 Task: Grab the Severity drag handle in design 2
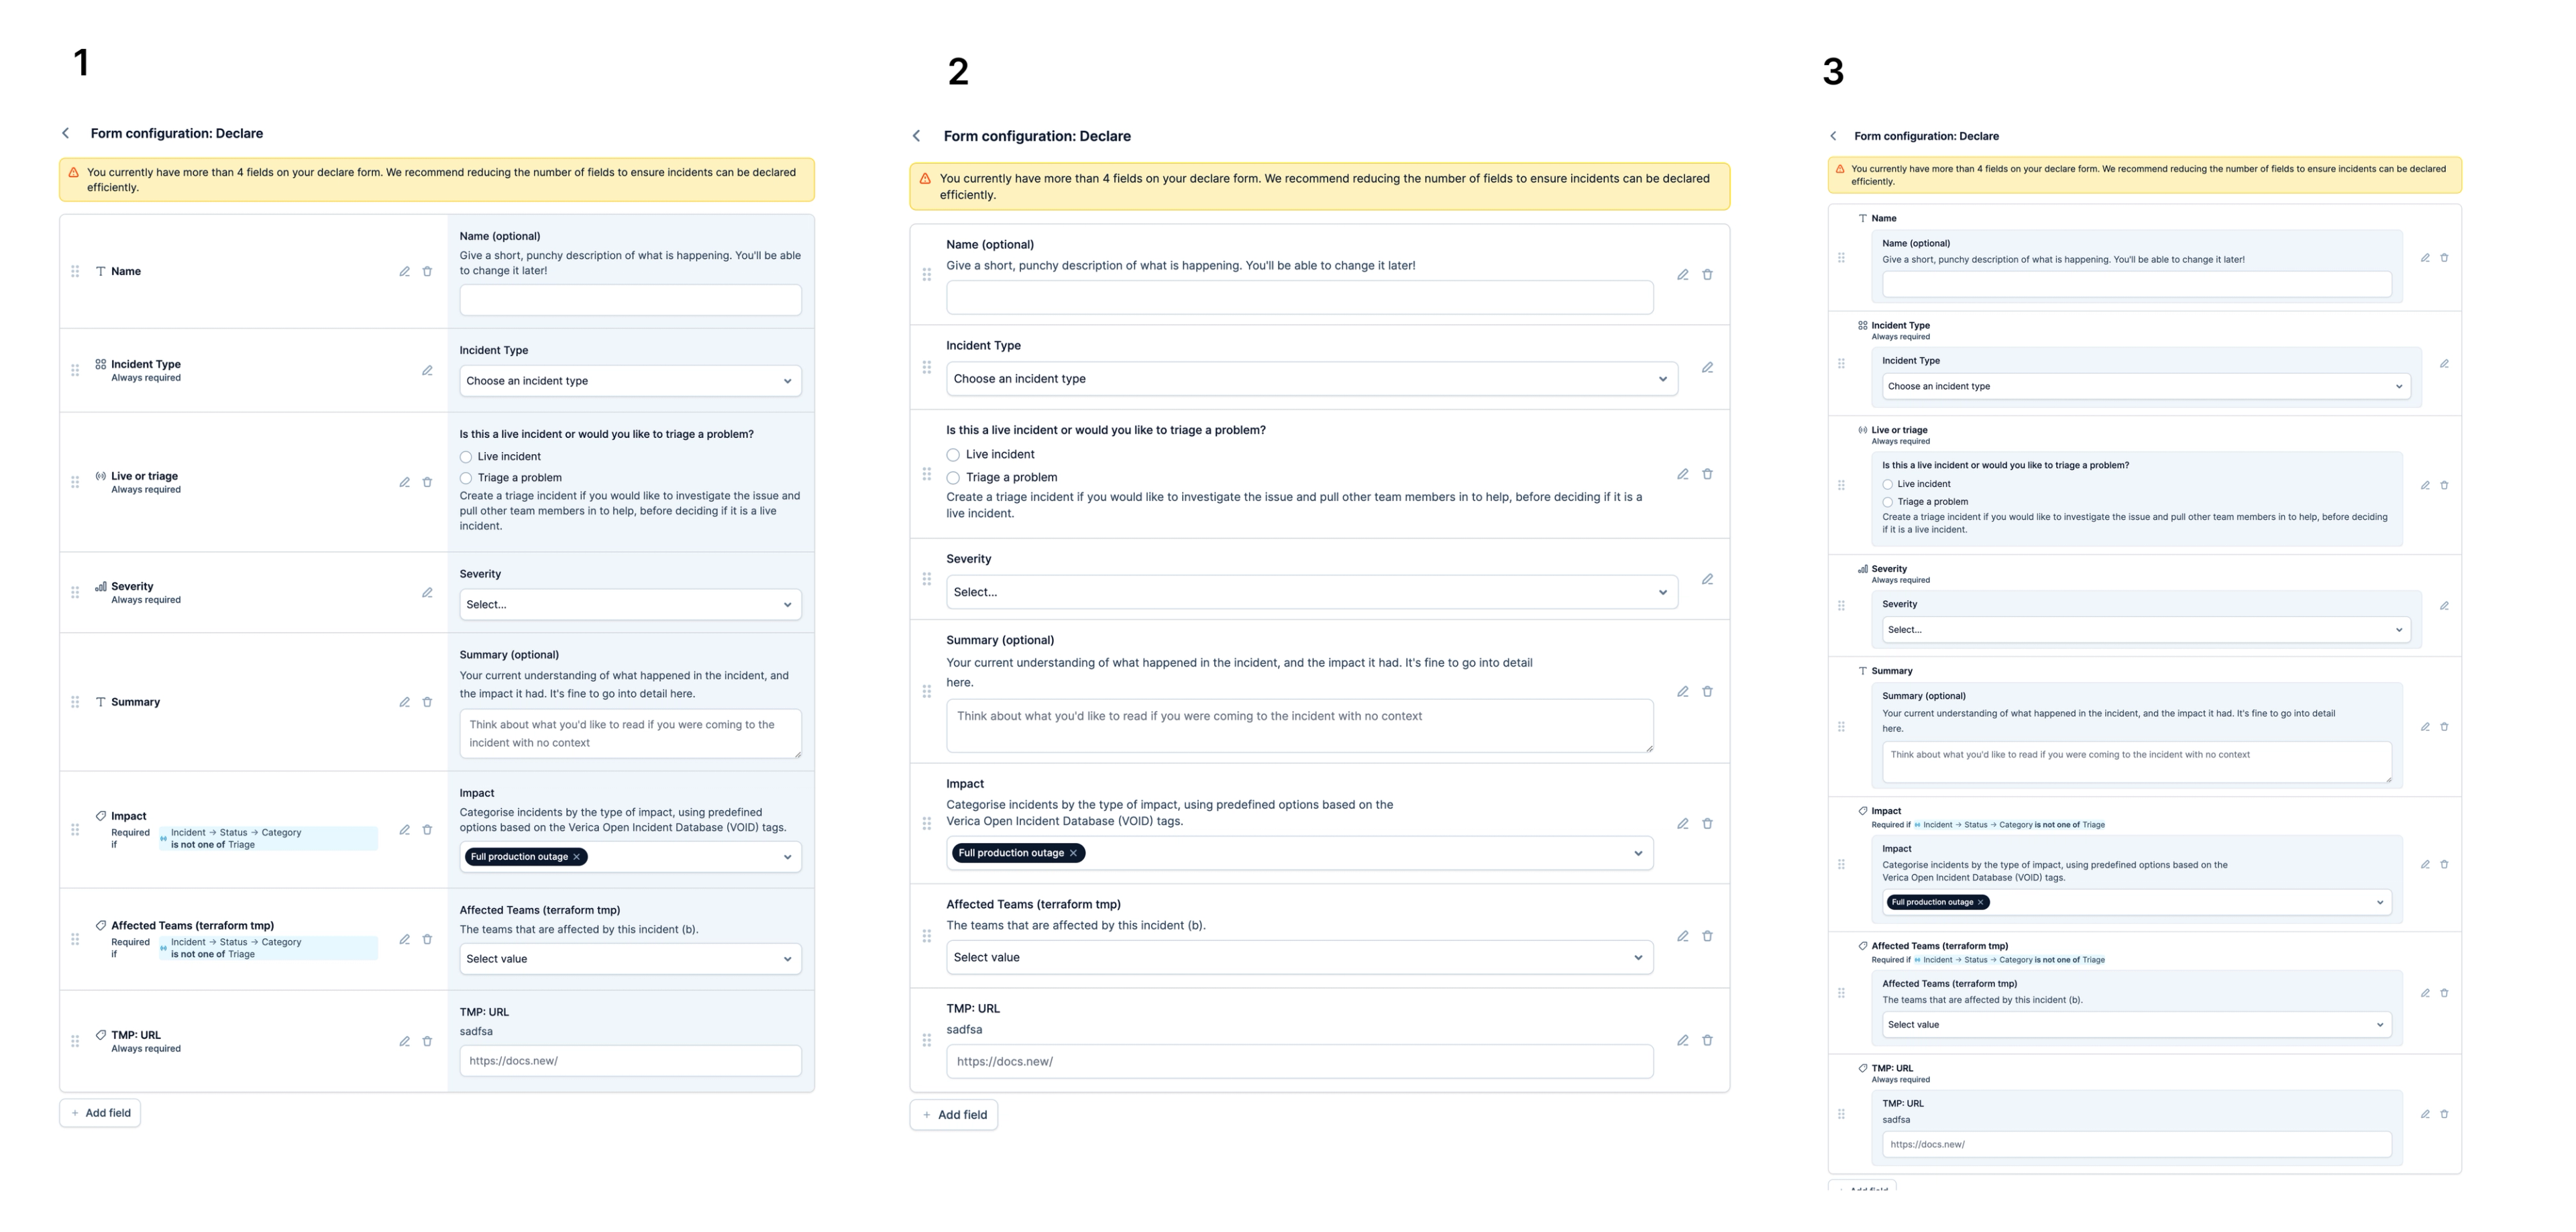927,579
